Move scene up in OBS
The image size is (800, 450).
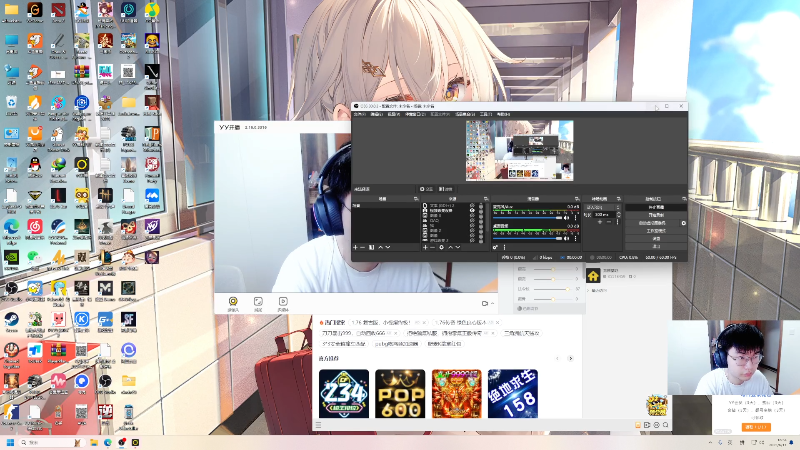[x=381, y=247]
